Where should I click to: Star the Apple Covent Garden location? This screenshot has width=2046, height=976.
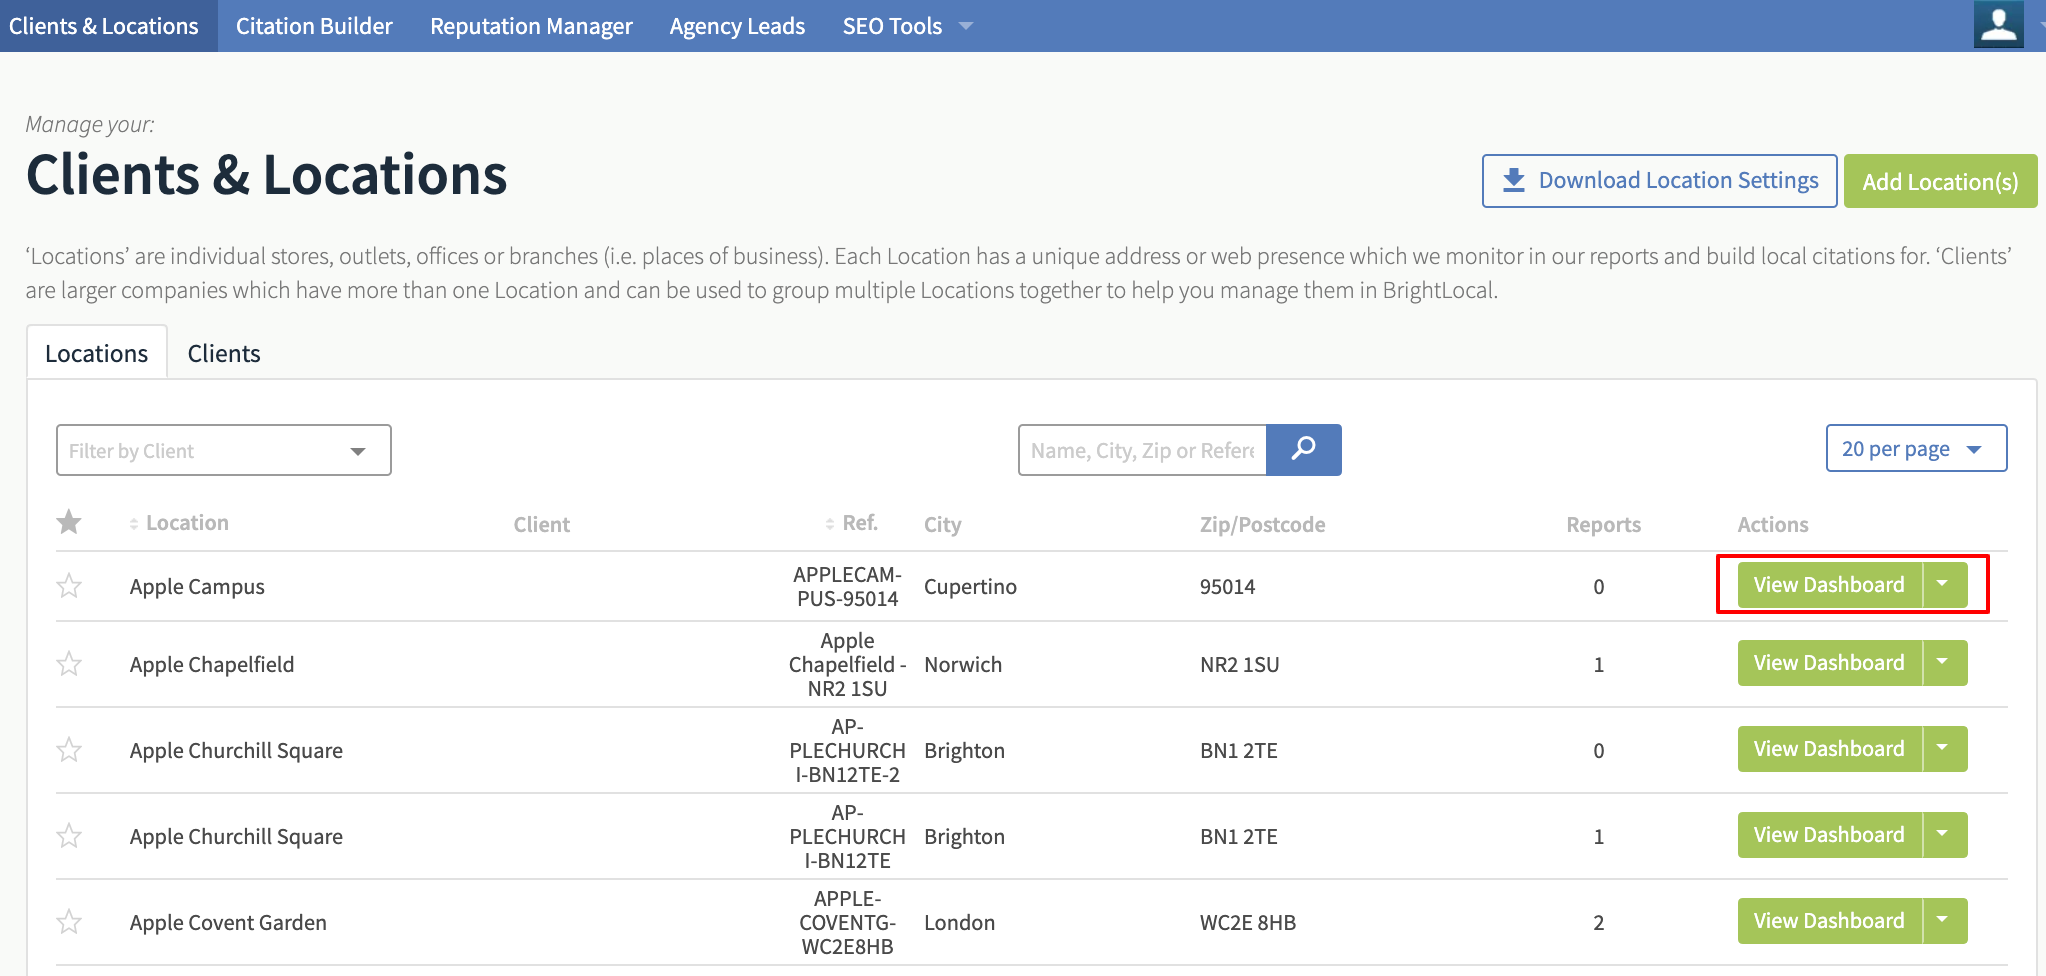[x=69, y=922]
